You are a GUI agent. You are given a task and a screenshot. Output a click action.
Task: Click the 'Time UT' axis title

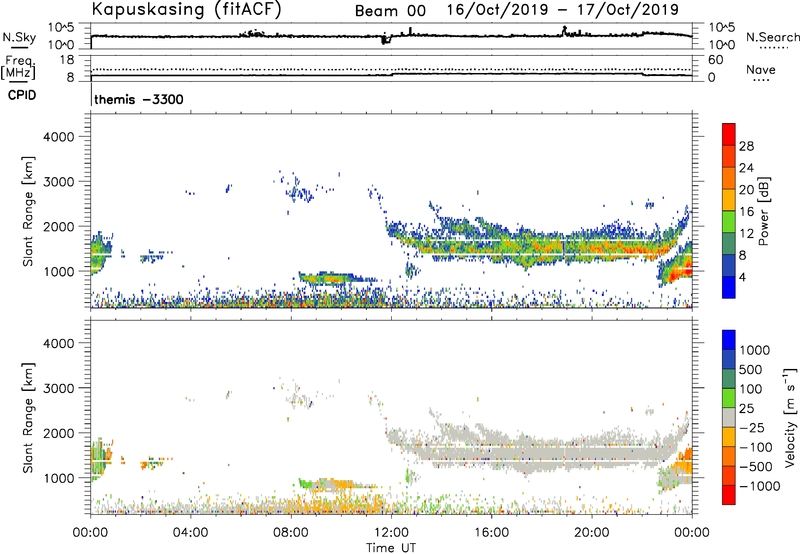(x=391, y=548)
